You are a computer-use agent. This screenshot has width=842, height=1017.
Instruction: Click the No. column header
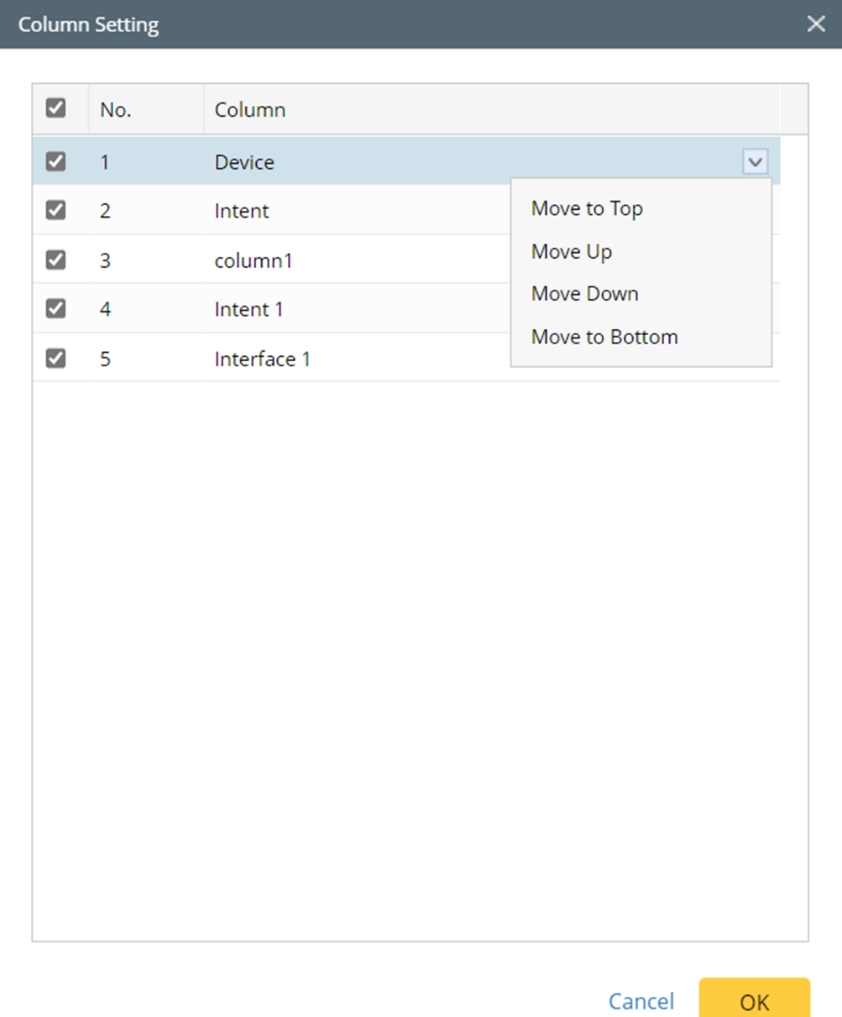116,110
